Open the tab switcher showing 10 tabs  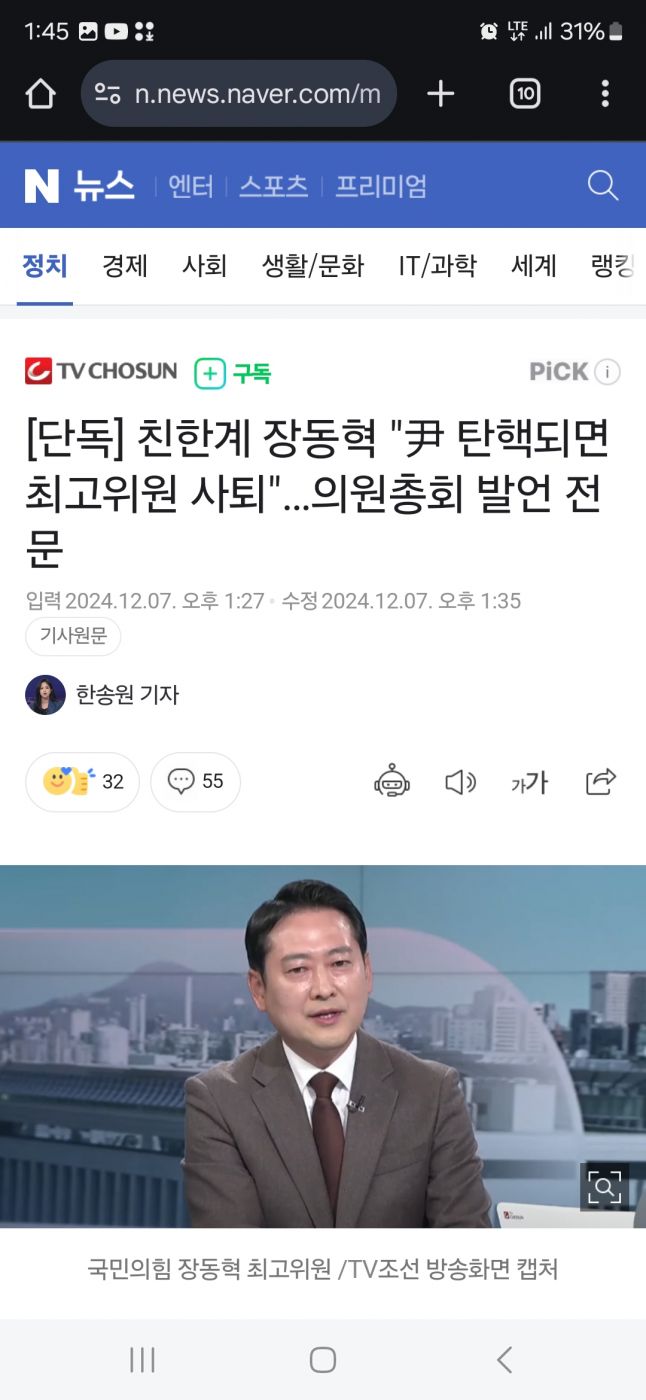tap(525, 94)
